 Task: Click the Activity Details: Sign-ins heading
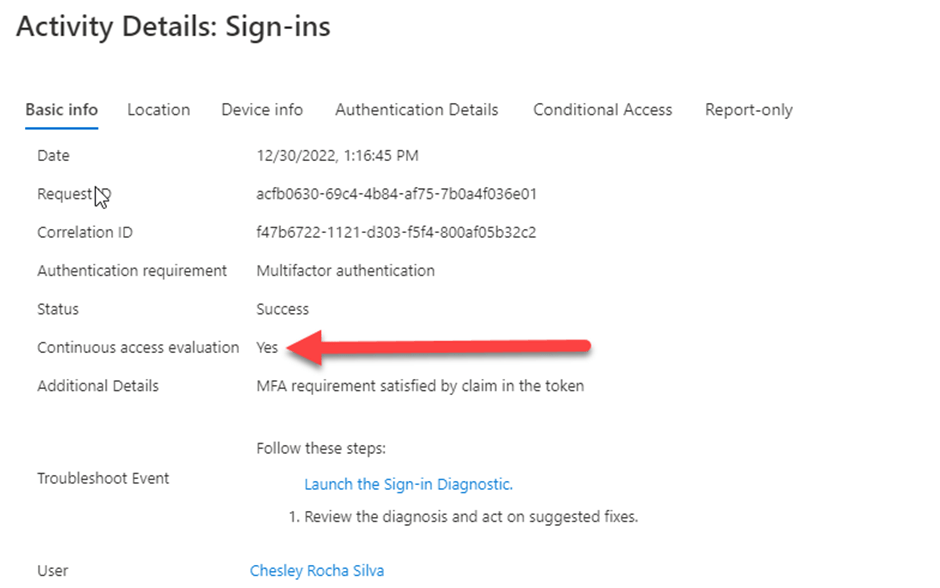(173, 27)
